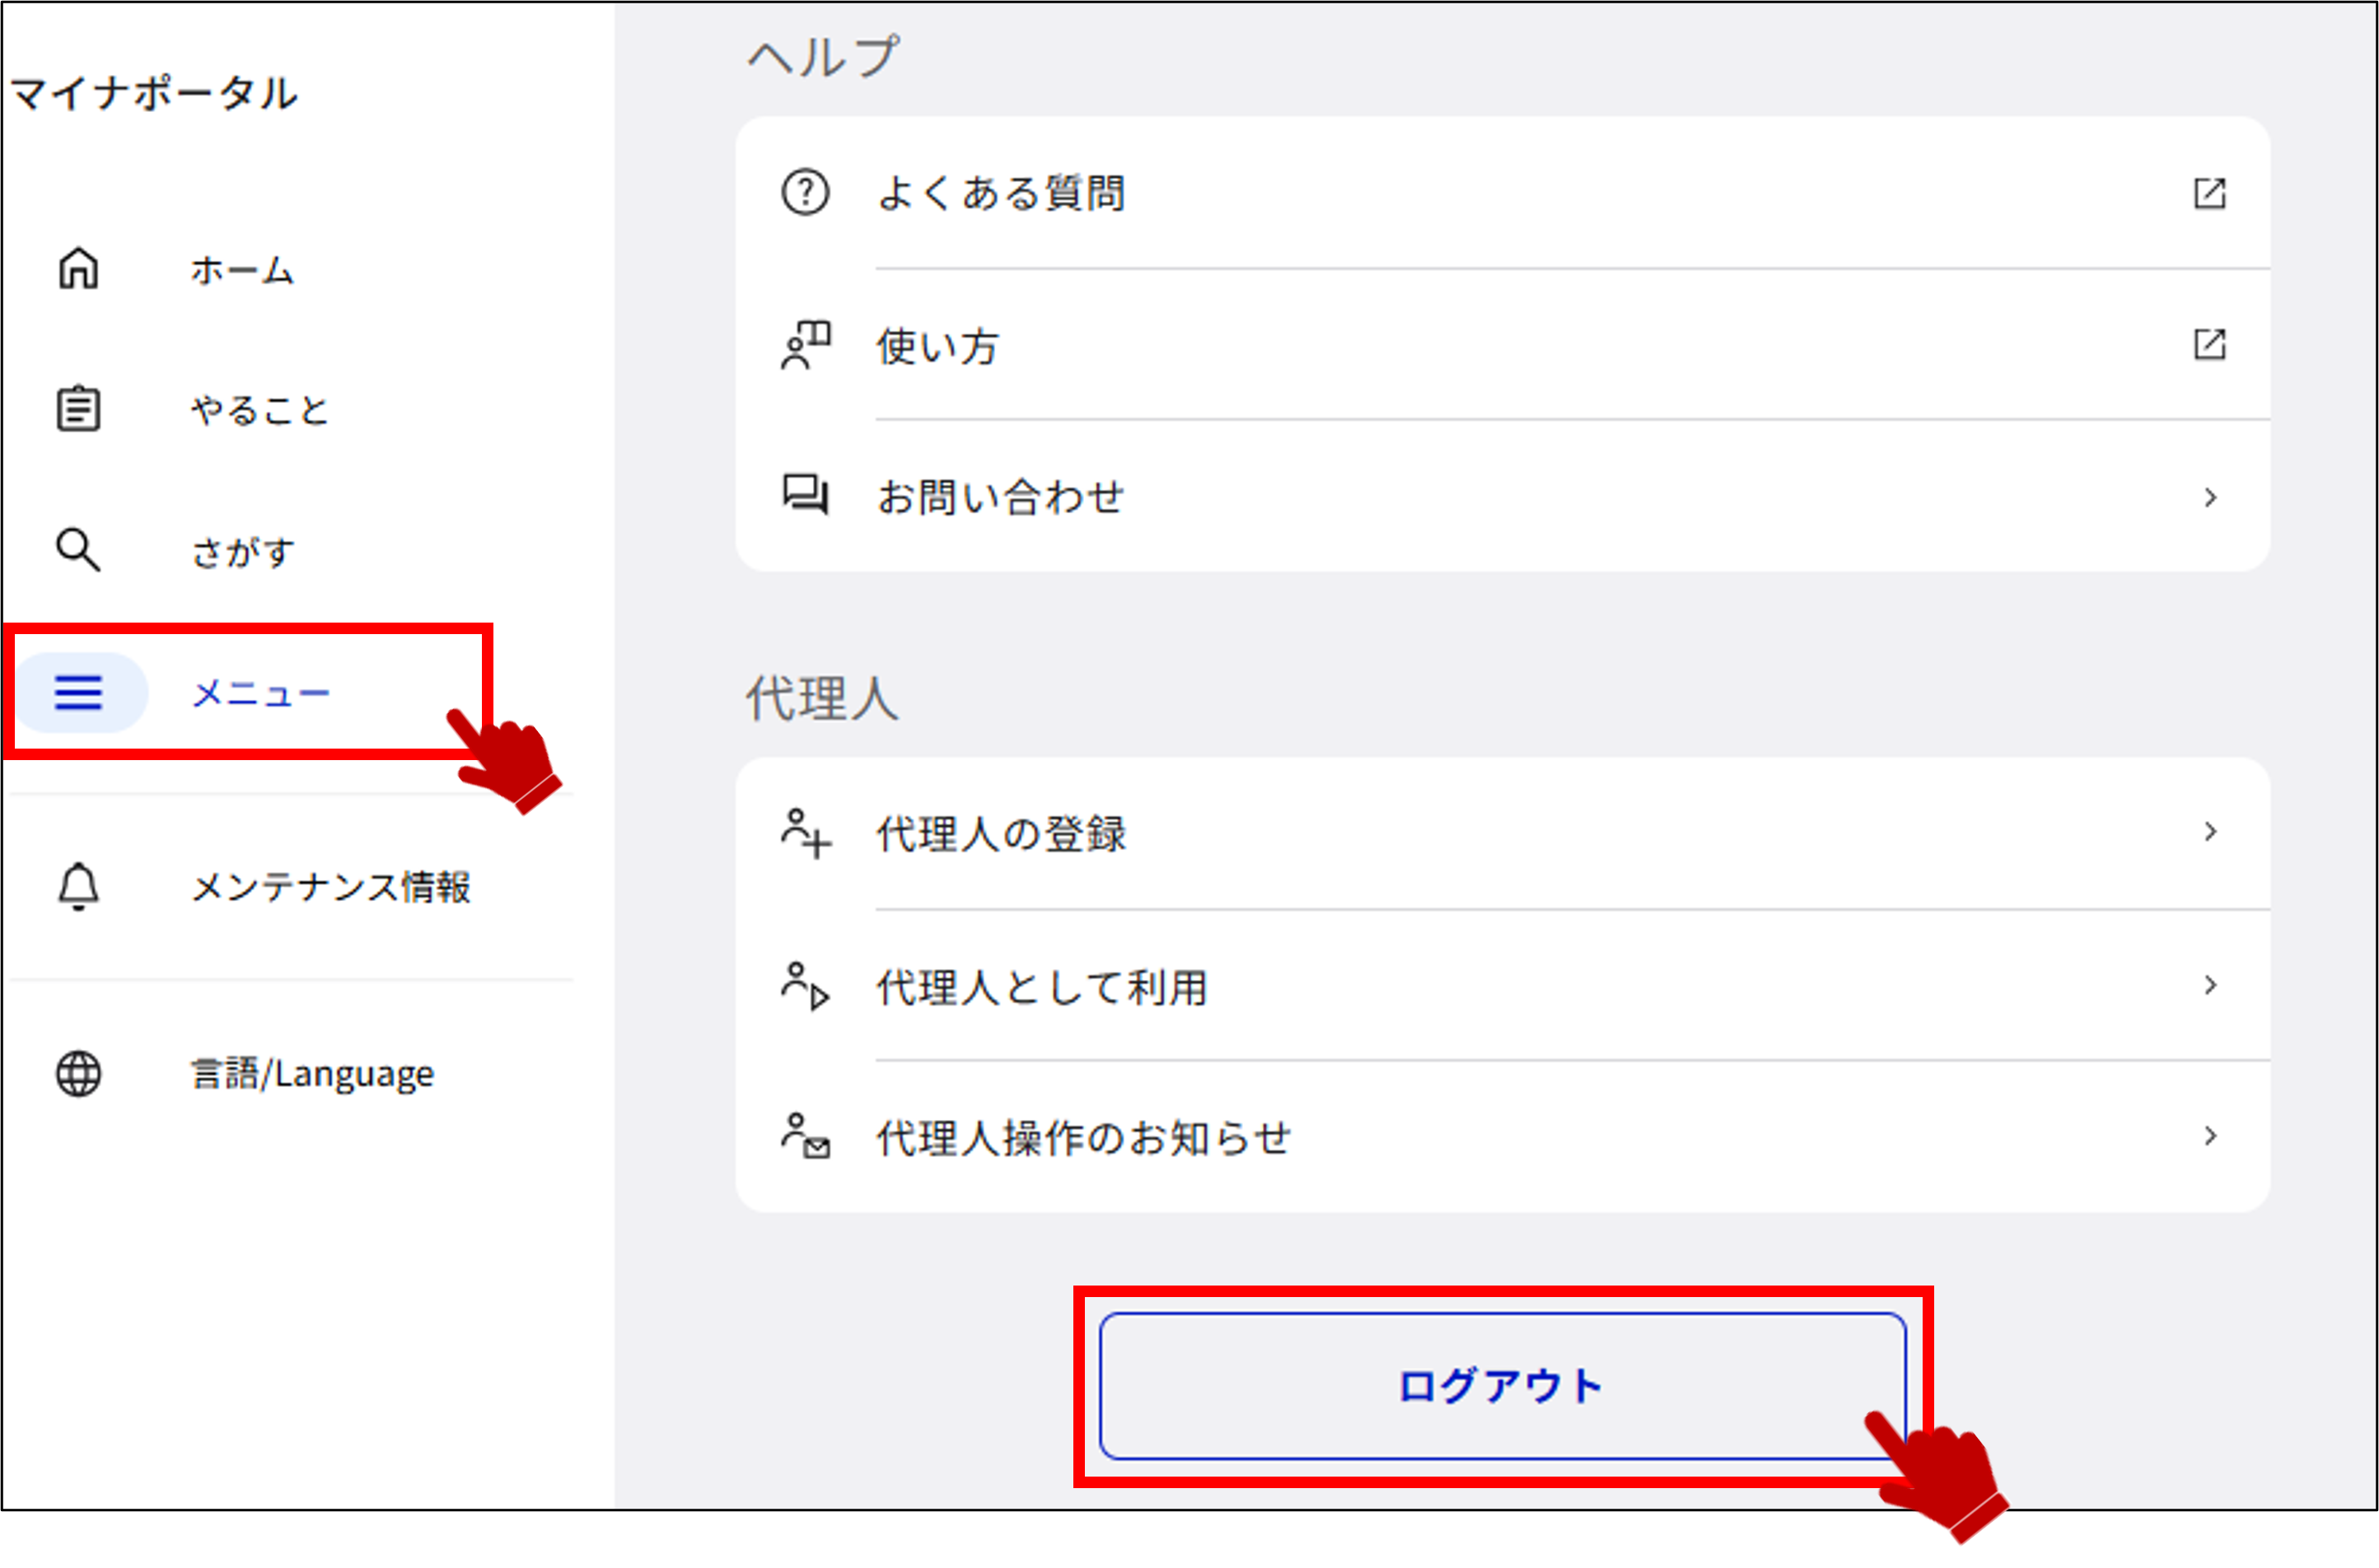
Task: Click the メンテナンス情報 bell icon
Action: point(78,886)
